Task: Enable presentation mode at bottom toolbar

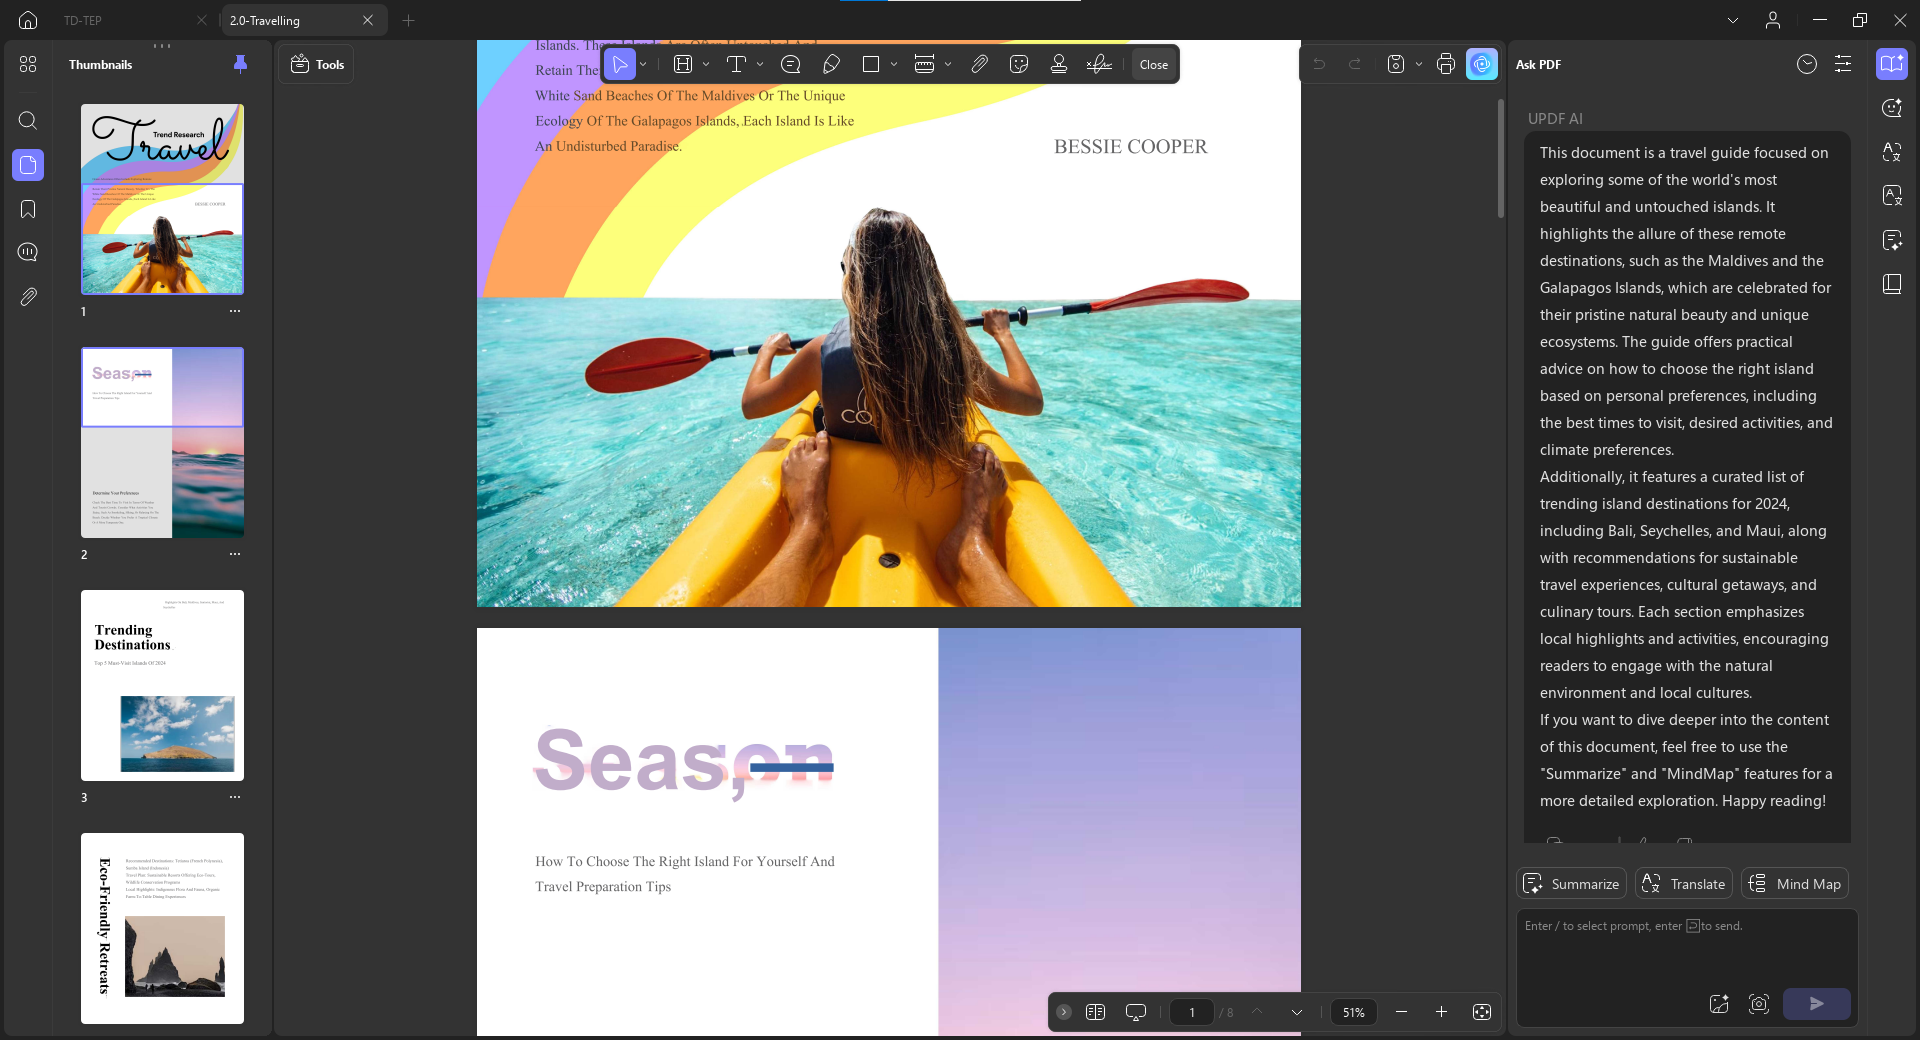Action: pyautogui.click(x=1135, y=1012)
